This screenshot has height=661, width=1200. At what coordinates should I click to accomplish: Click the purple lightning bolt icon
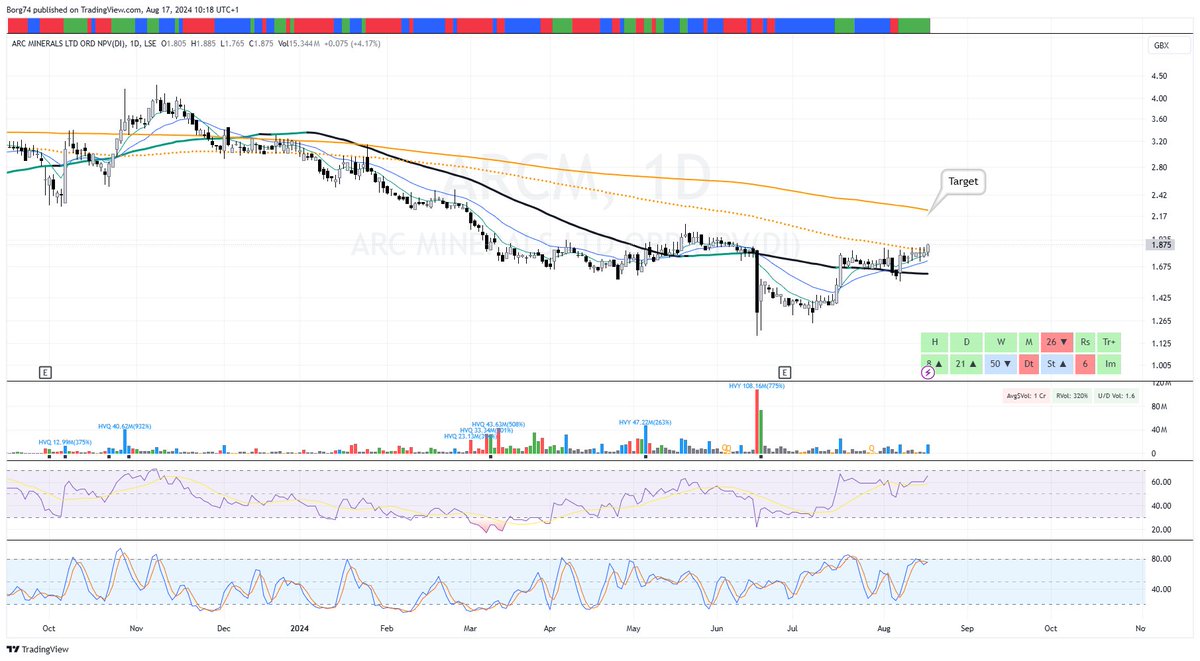pos(928,372)
